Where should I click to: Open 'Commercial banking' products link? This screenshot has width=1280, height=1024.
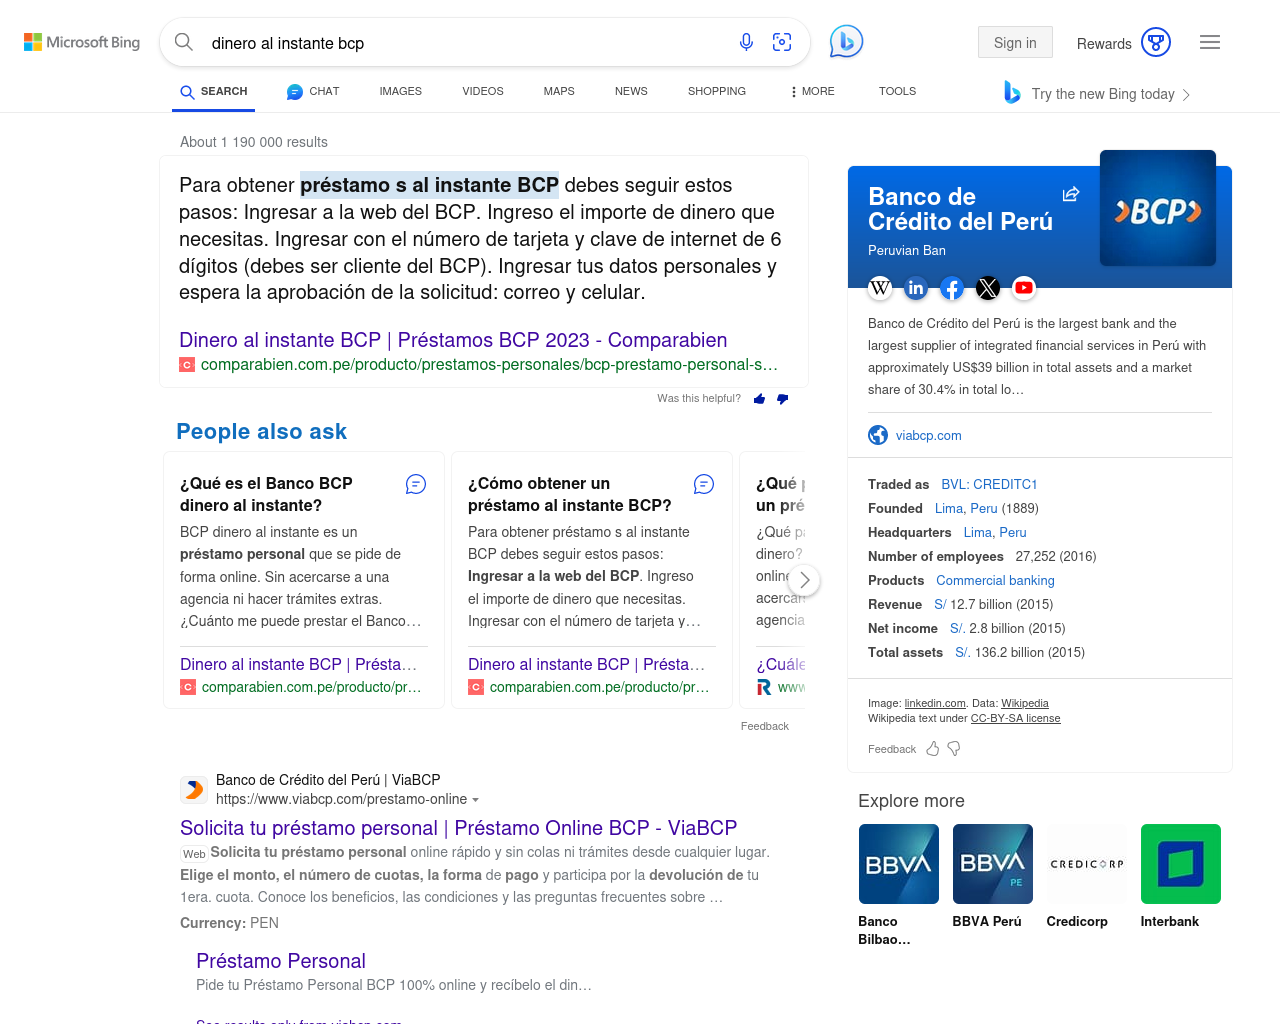995,580
